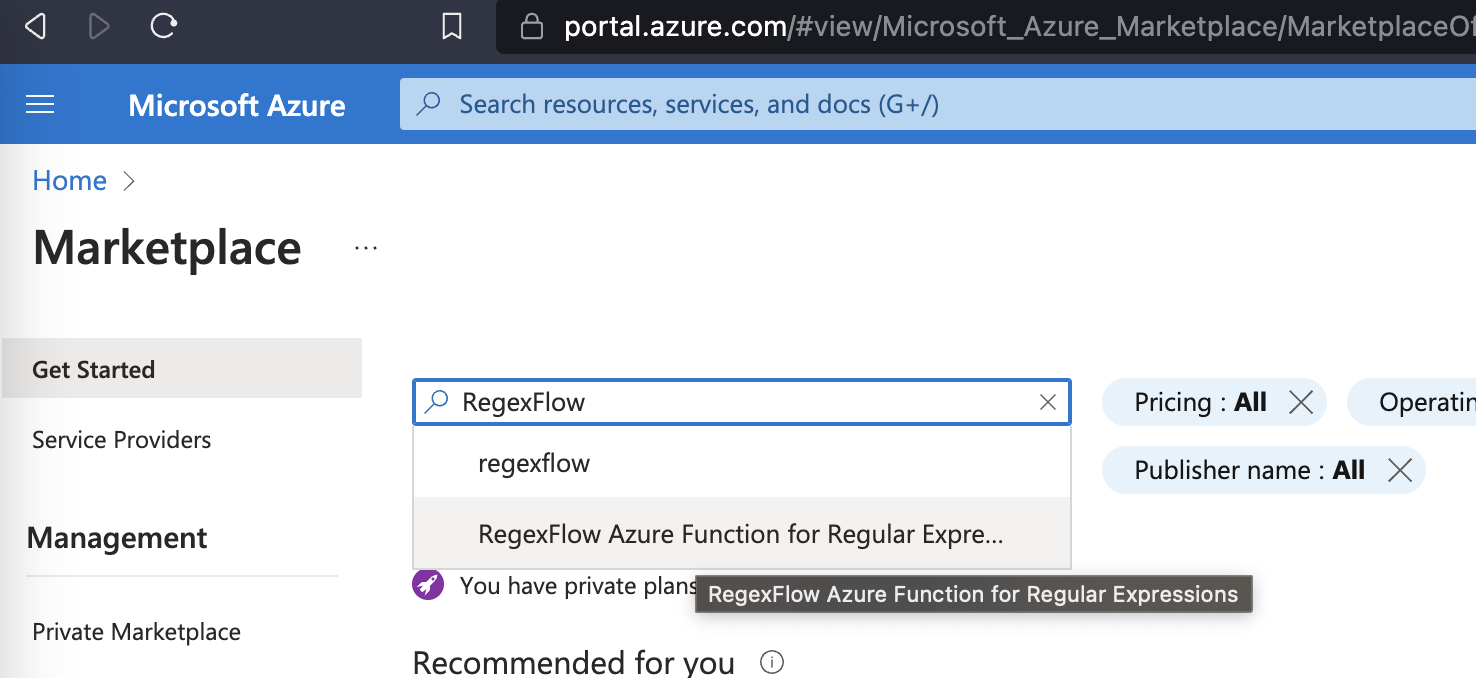Choose RegexFlow Azure Function for Regular Expressions suggestion
The image size is (1476, 678).
[x=739, y=534]
